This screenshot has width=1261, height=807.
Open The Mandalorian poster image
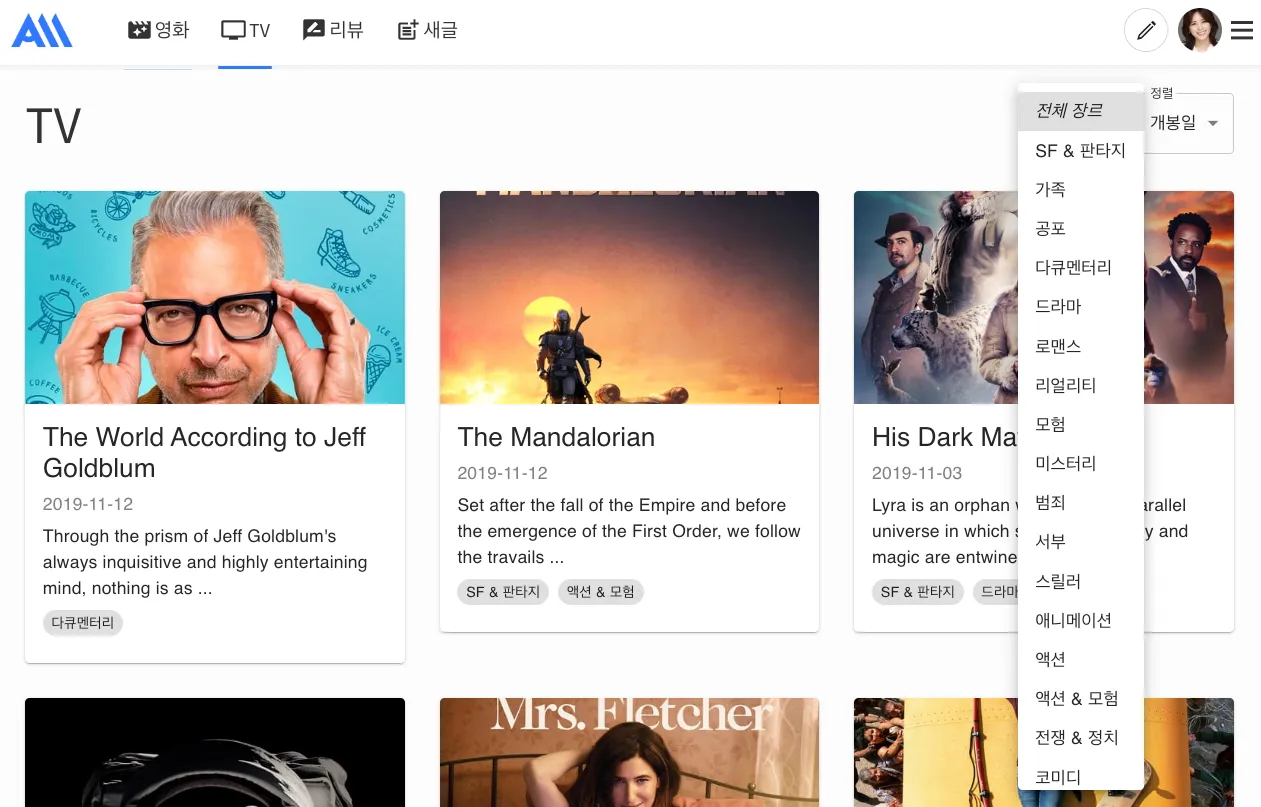[629, 298]
